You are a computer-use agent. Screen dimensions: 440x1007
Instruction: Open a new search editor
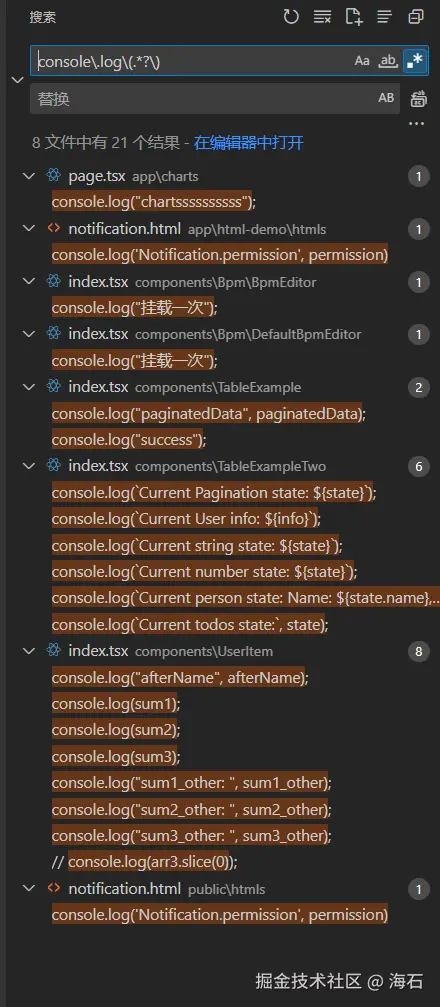coord(353,17)
